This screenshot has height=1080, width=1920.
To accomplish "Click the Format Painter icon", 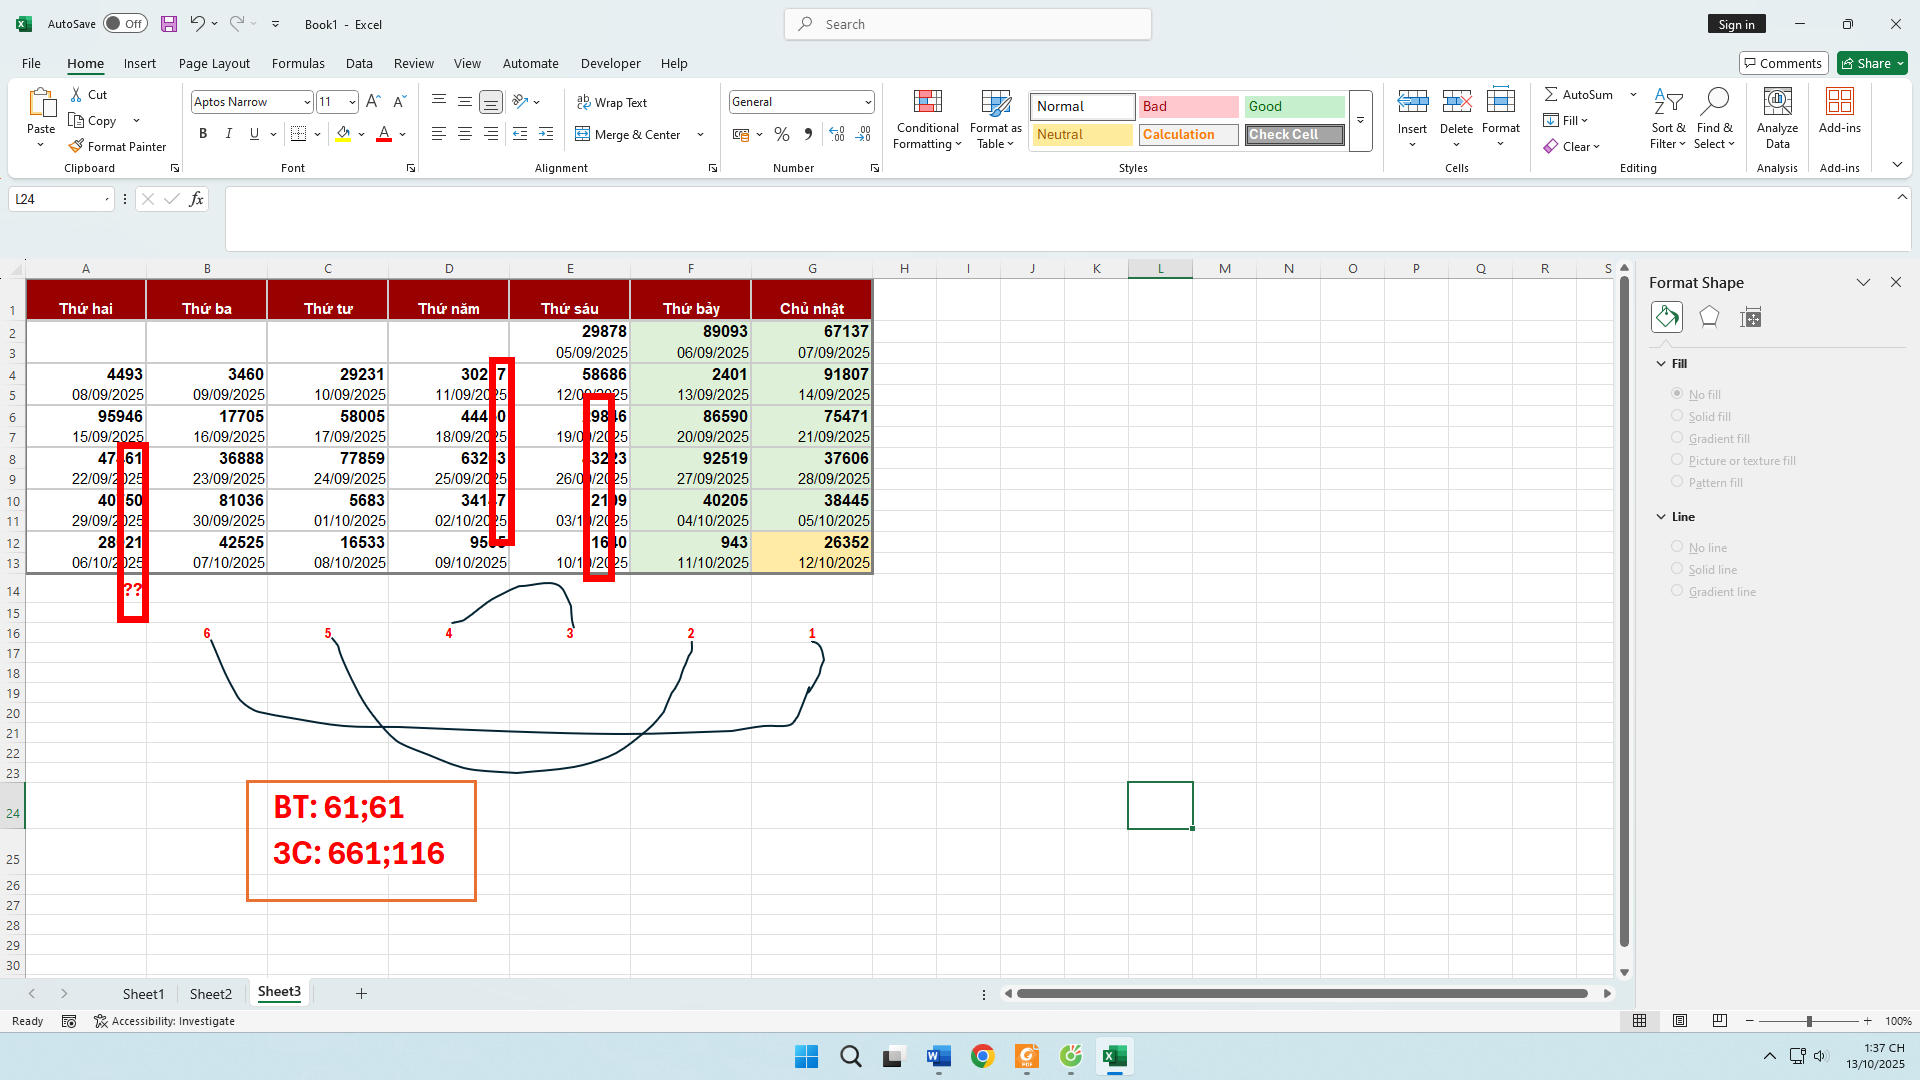I will pos(76,146).
